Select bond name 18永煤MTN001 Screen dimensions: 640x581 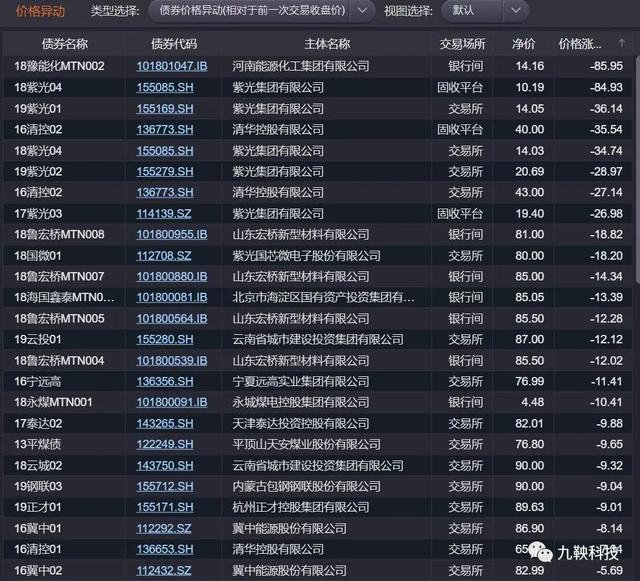click(53, 402)
